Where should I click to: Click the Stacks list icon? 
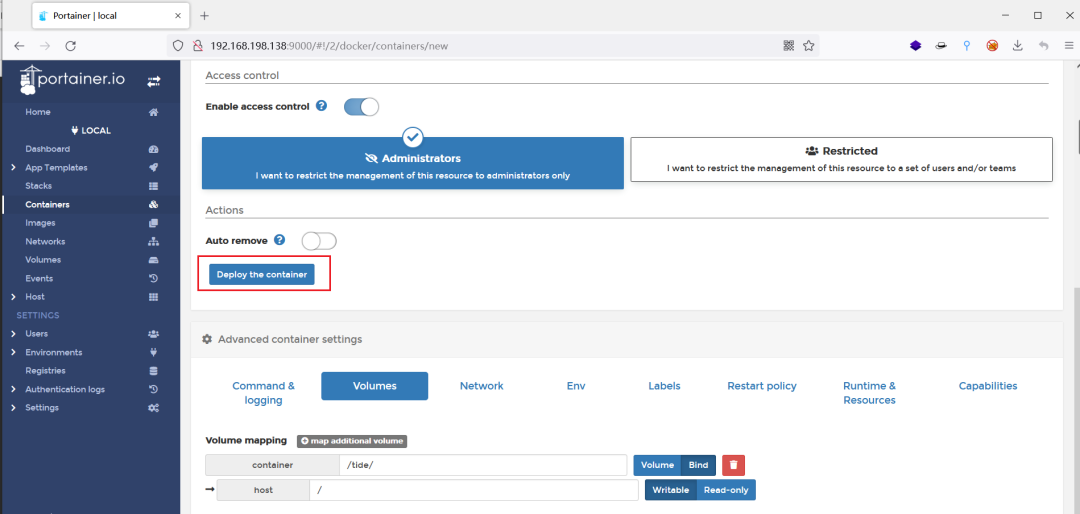pos(154,186)
